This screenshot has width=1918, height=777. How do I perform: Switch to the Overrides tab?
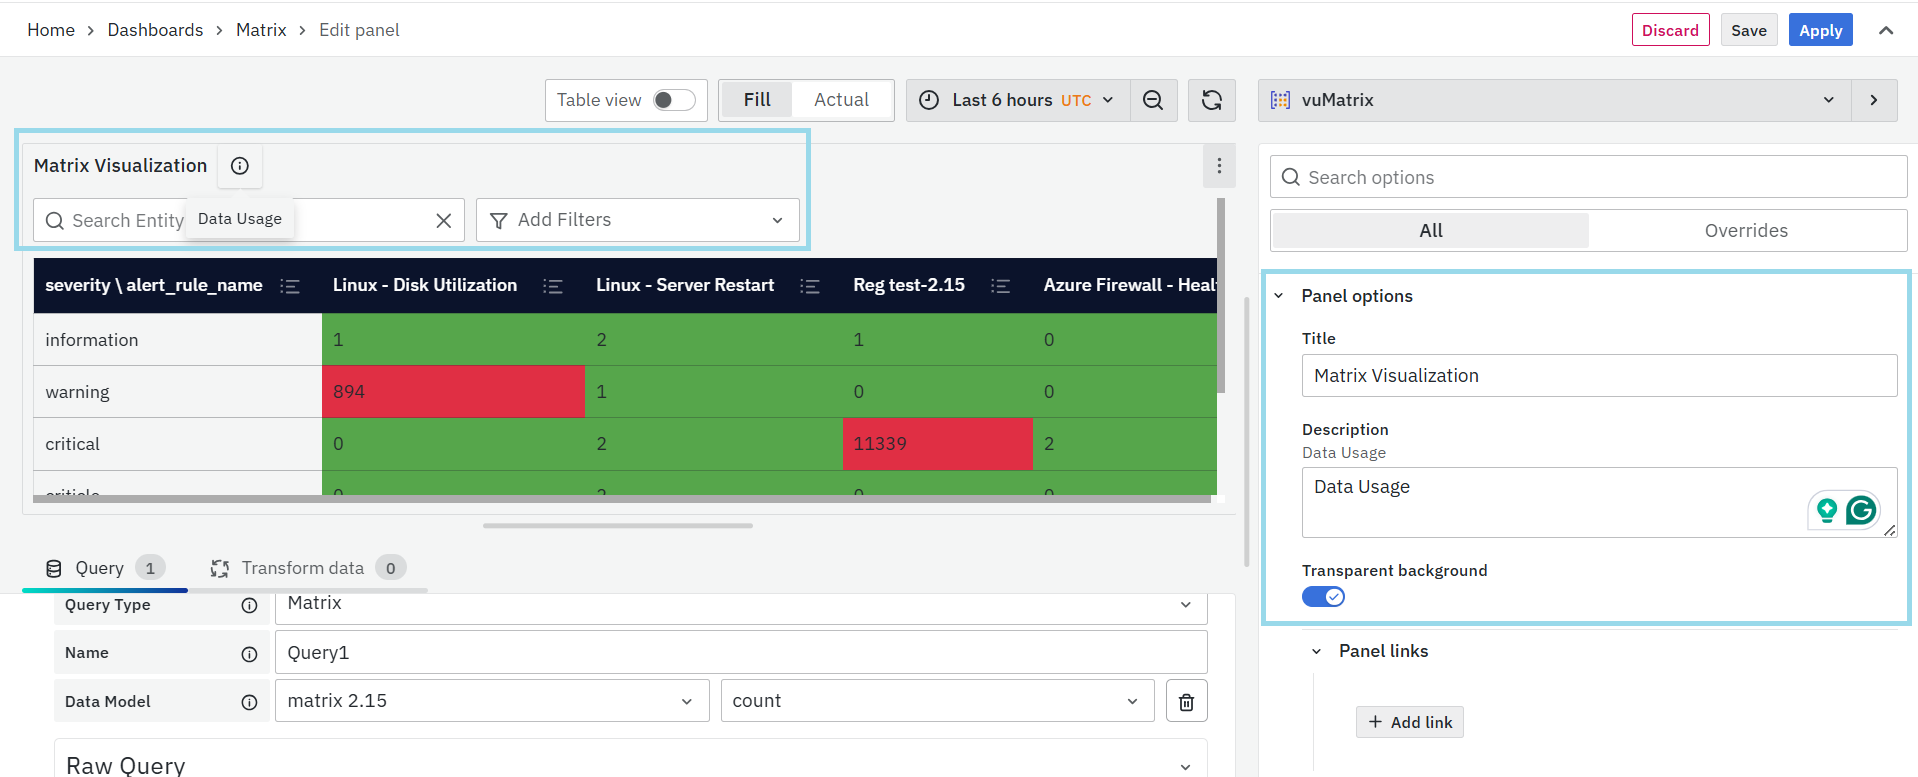pos(1745,231)
